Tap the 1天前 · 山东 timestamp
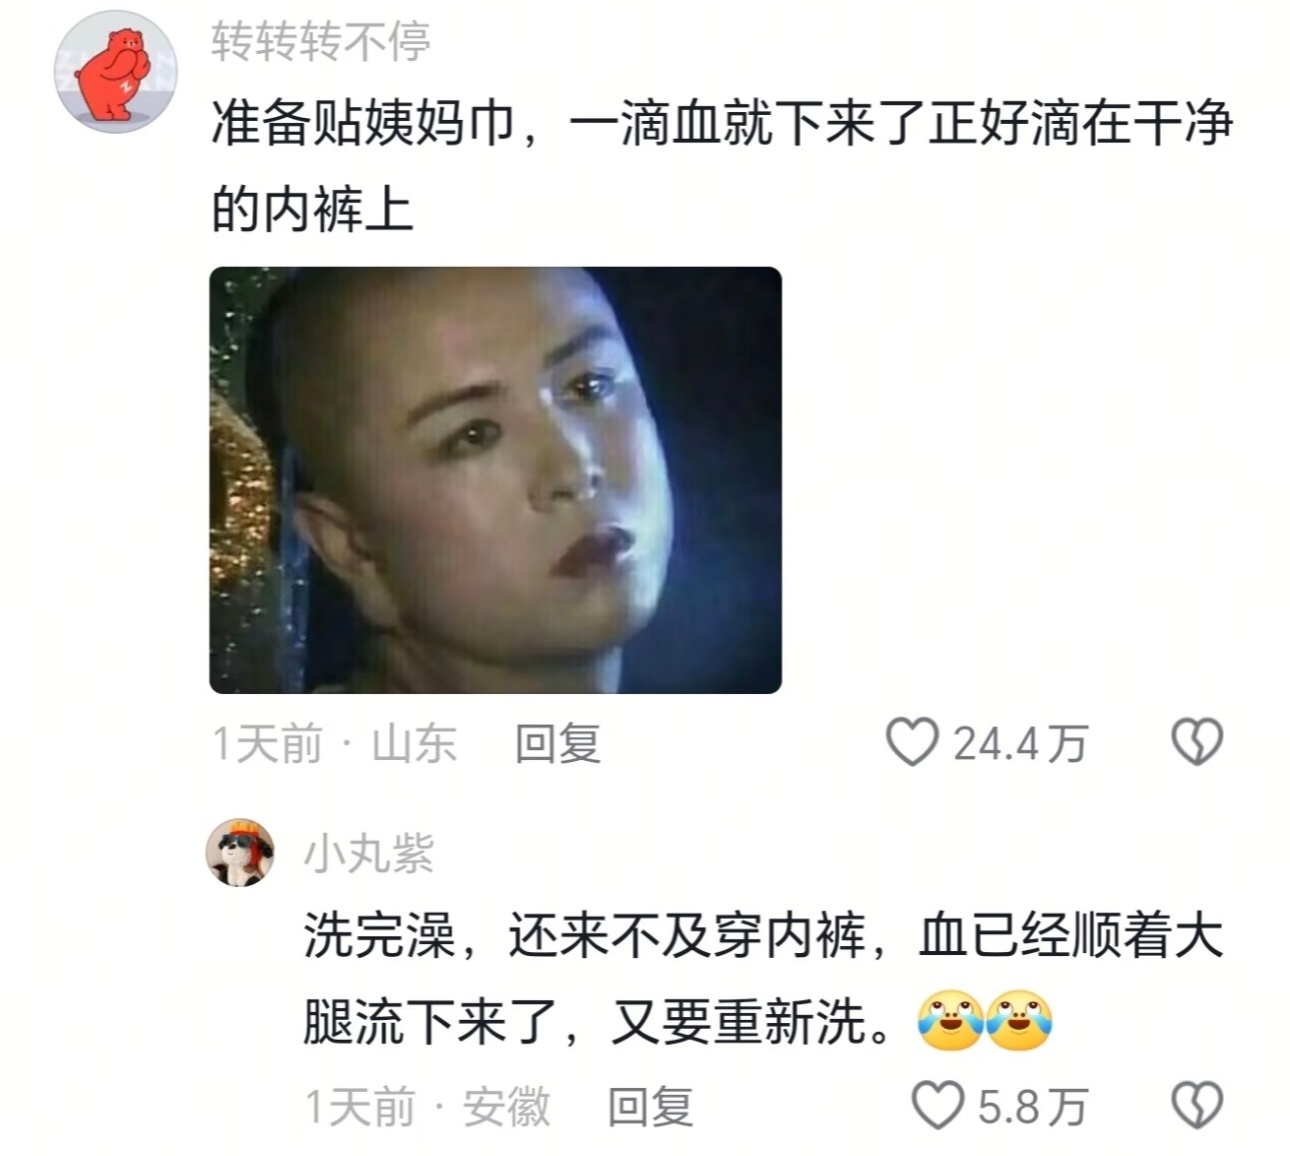The height and width of the screenshot is (1156, 1290). tap(335, 744)
